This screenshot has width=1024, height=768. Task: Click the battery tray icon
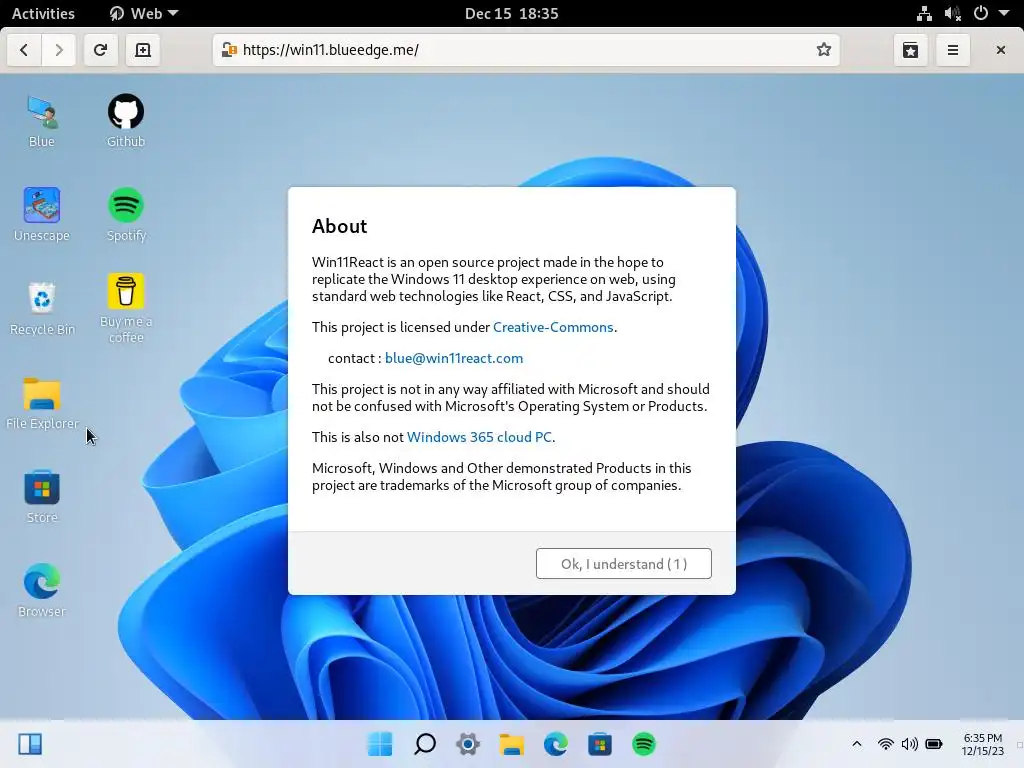click(x=934, y=744)
